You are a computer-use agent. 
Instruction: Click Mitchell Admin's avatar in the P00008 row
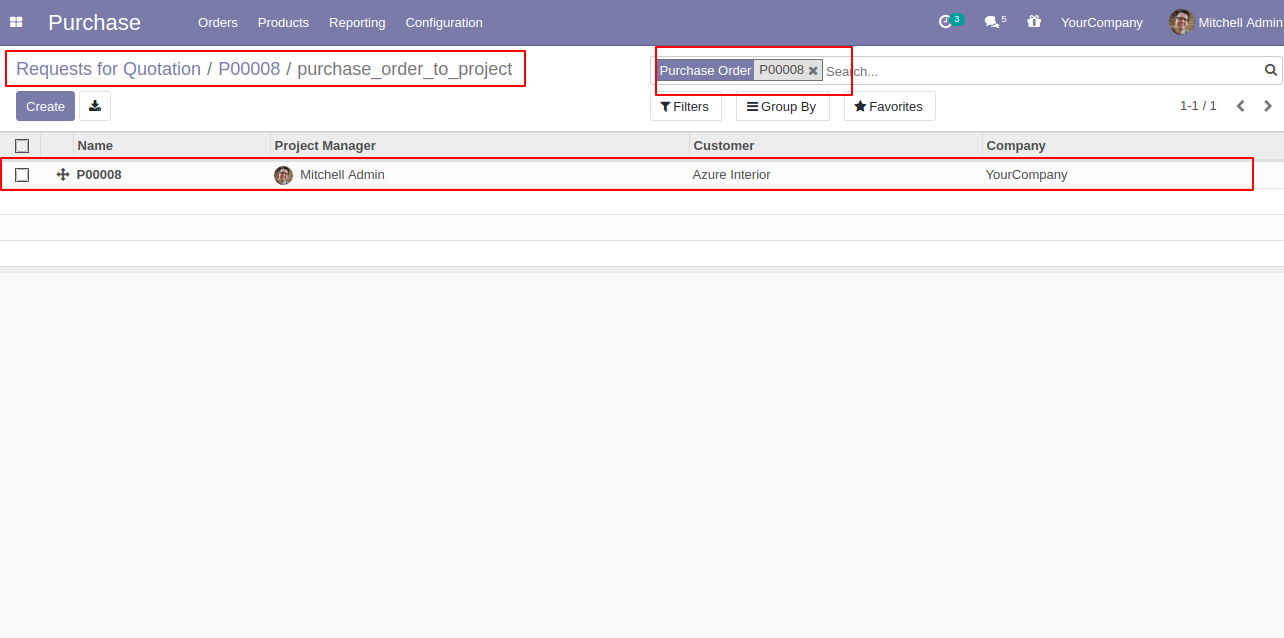(283, 175)
